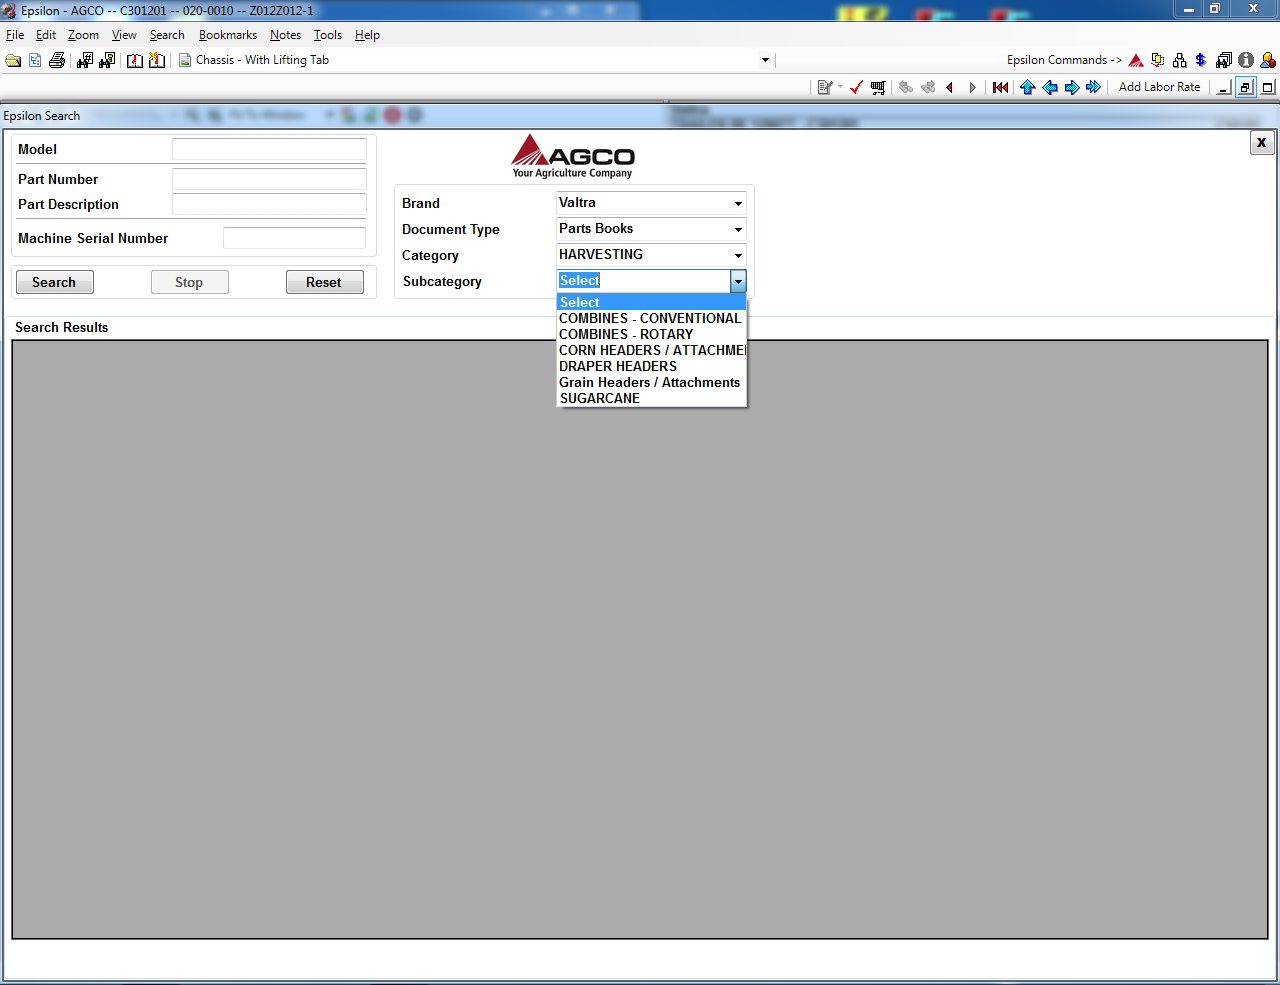1280x985 pixels.
Task: Open the Bookmarks menu
Action: 228,35
